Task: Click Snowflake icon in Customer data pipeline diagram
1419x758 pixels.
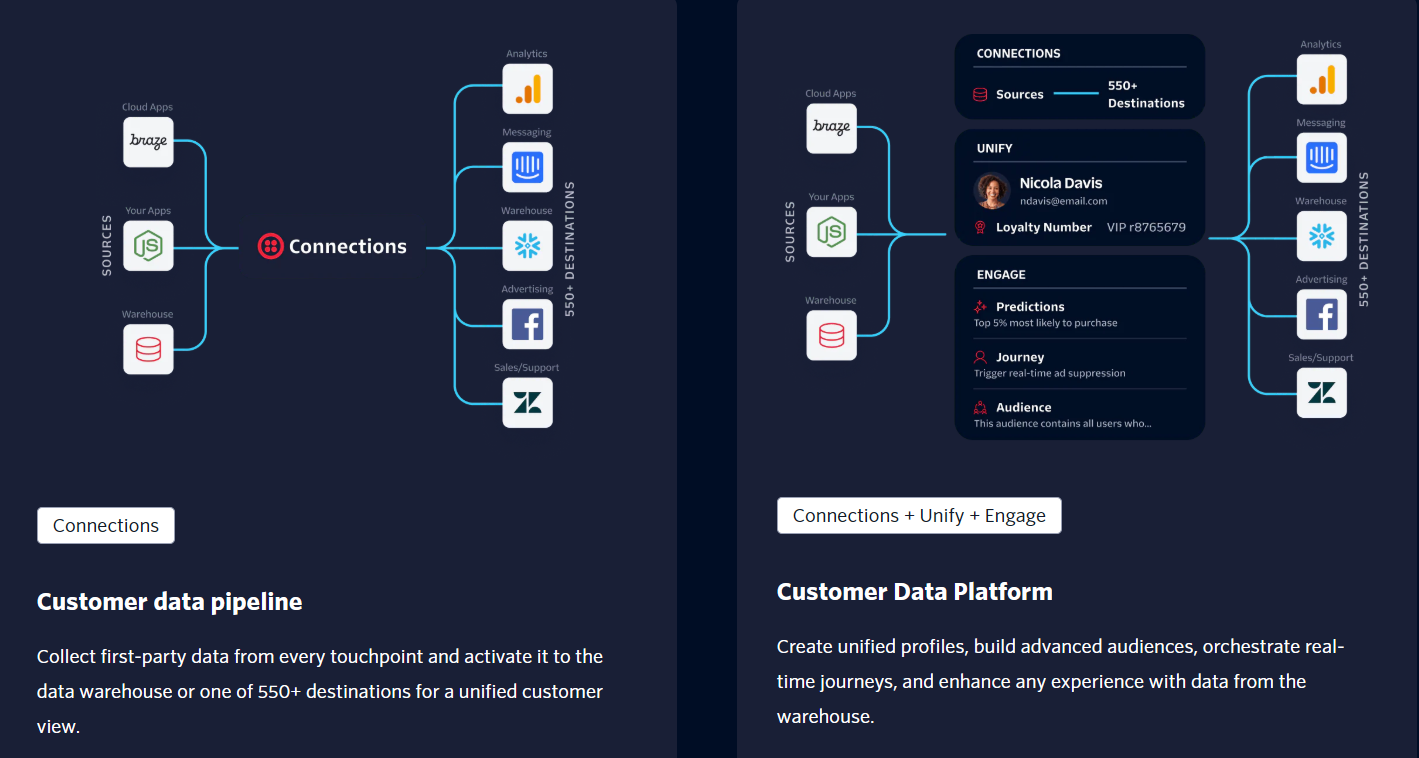Action: click(x=527, y=246)
